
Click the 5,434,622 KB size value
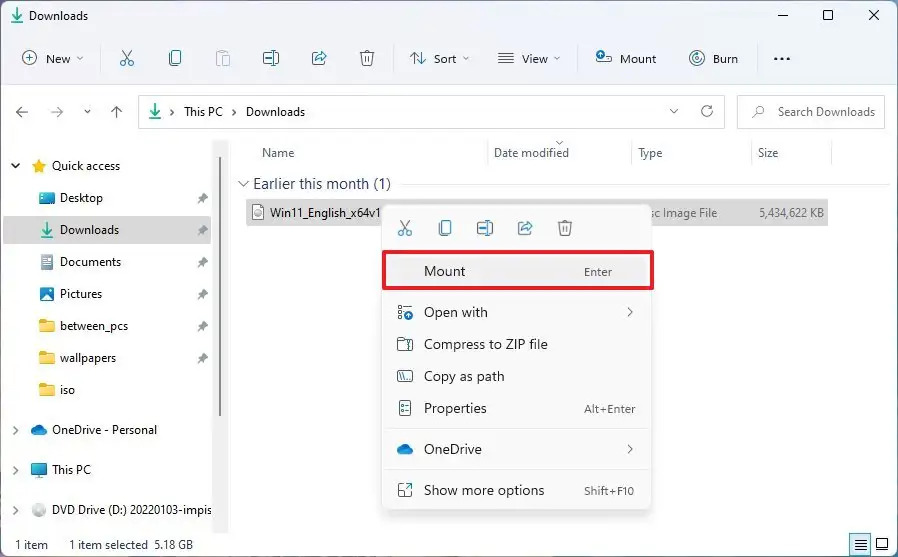click(x=791, y=213)
